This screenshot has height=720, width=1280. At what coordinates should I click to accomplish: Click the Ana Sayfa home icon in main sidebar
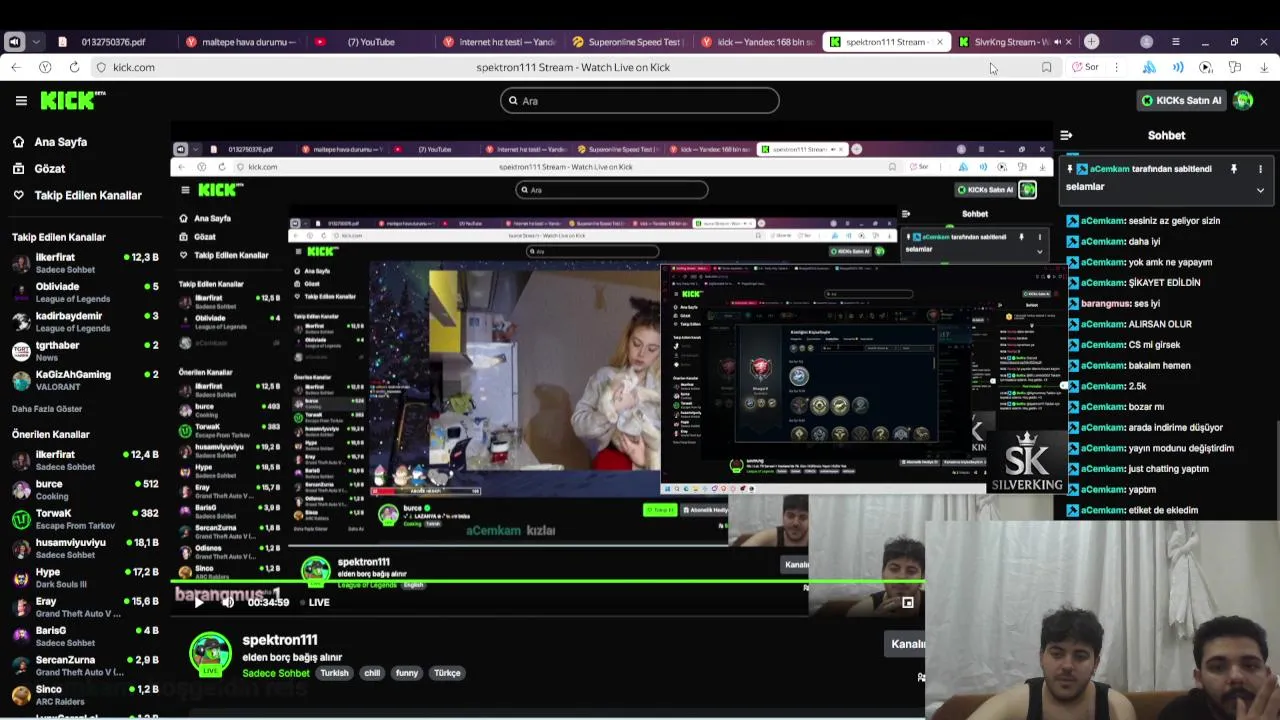pyautogui.click(x=18, y=142)
